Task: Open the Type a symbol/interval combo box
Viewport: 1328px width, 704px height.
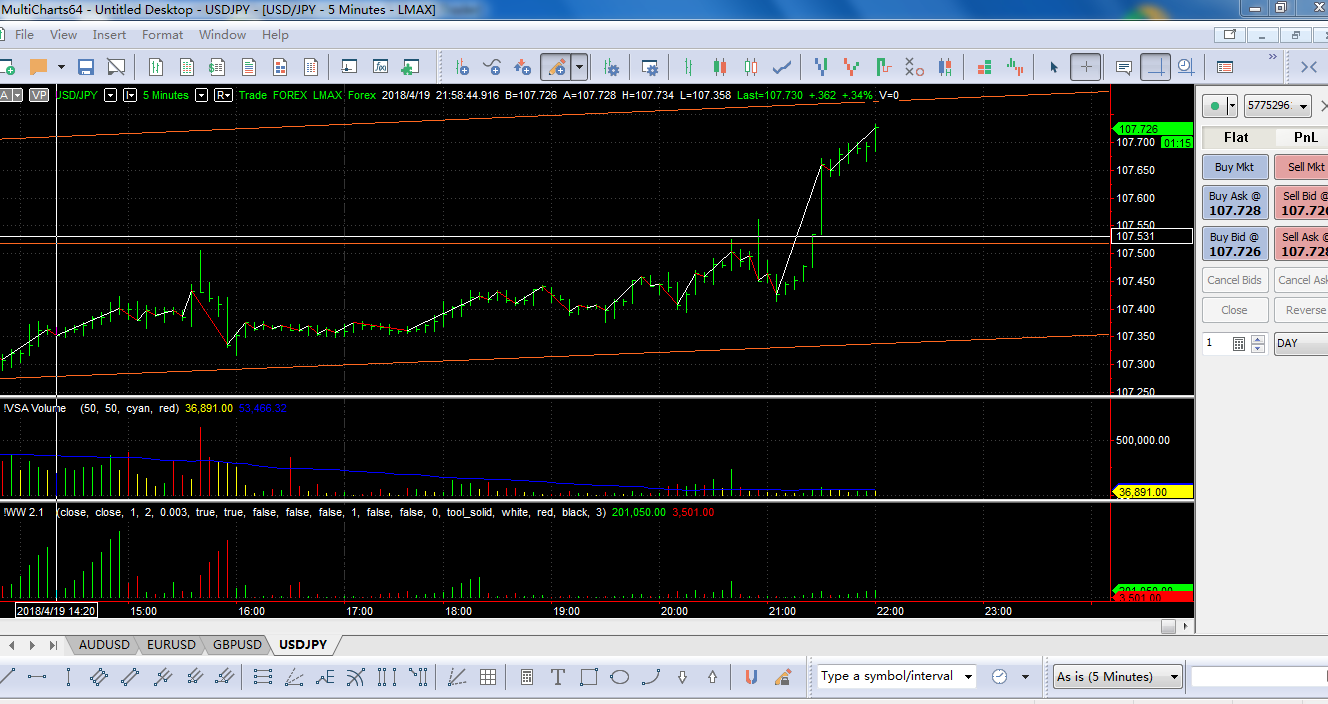Action: [897, 677]
